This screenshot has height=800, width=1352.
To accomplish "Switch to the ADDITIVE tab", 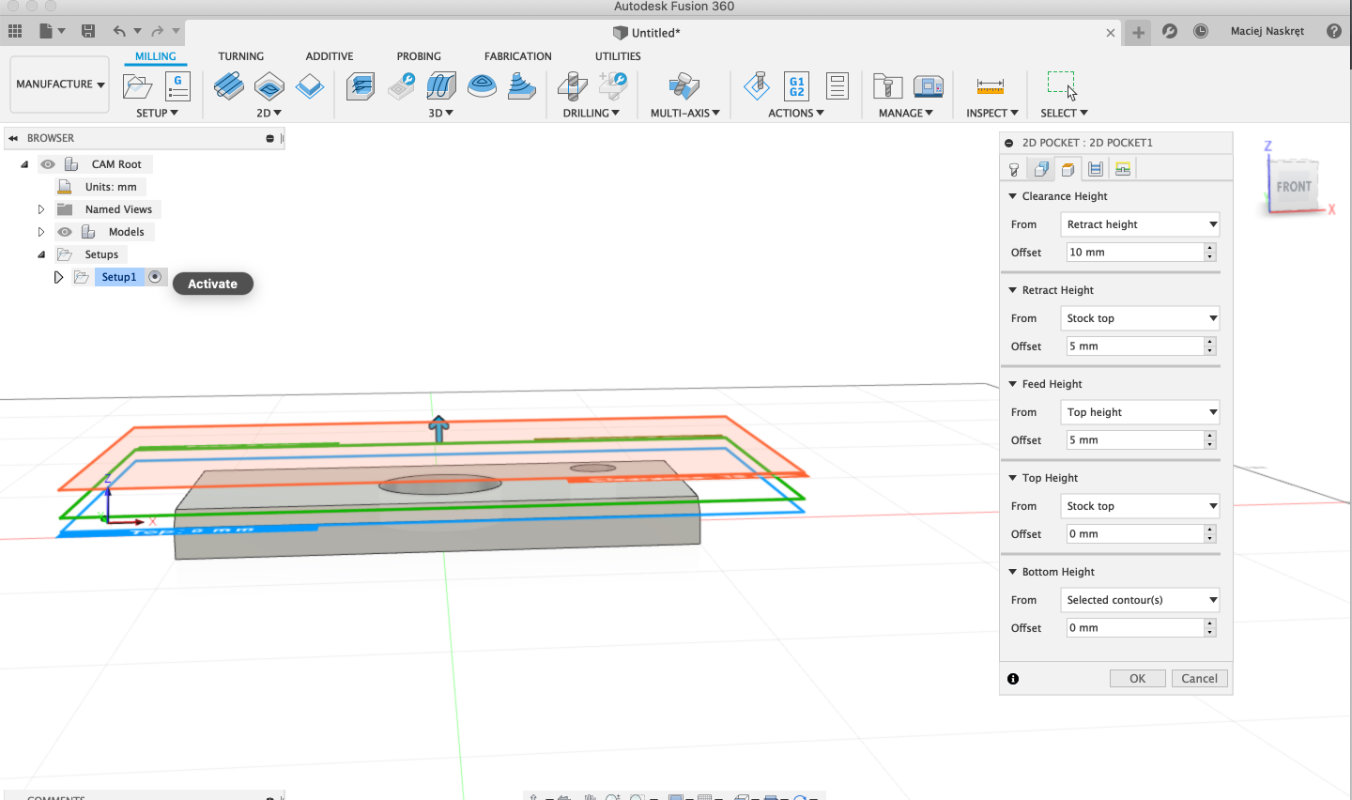I will (329, 56).
